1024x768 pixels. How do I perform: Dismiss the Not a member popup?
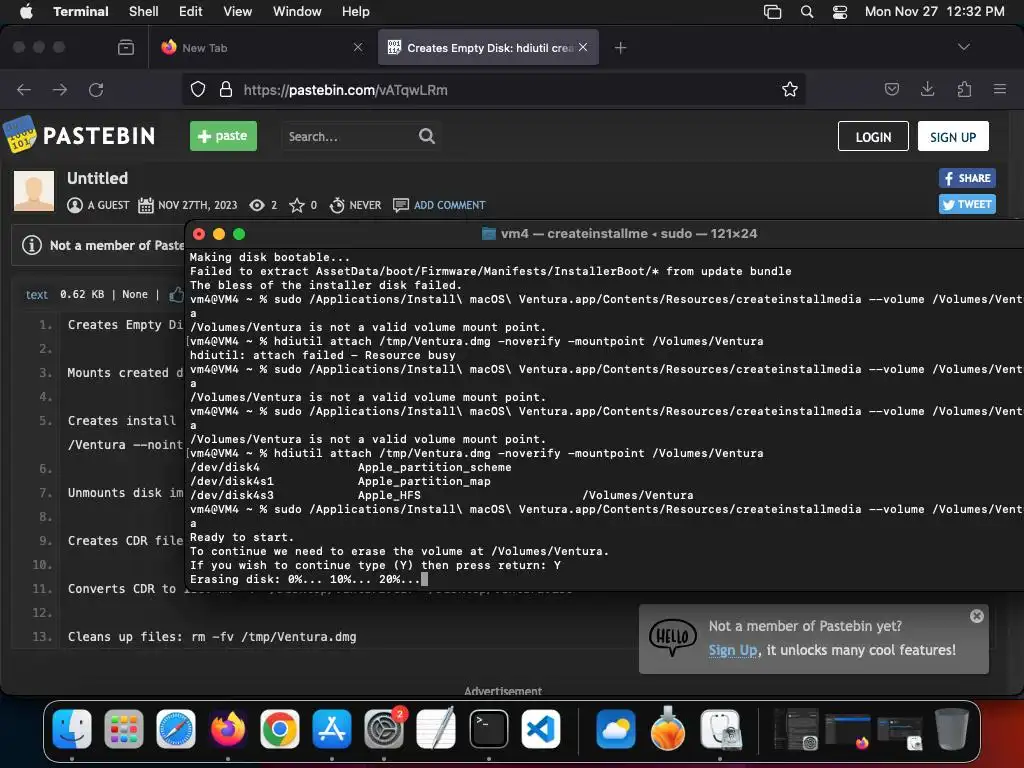(x=977, y=616)
